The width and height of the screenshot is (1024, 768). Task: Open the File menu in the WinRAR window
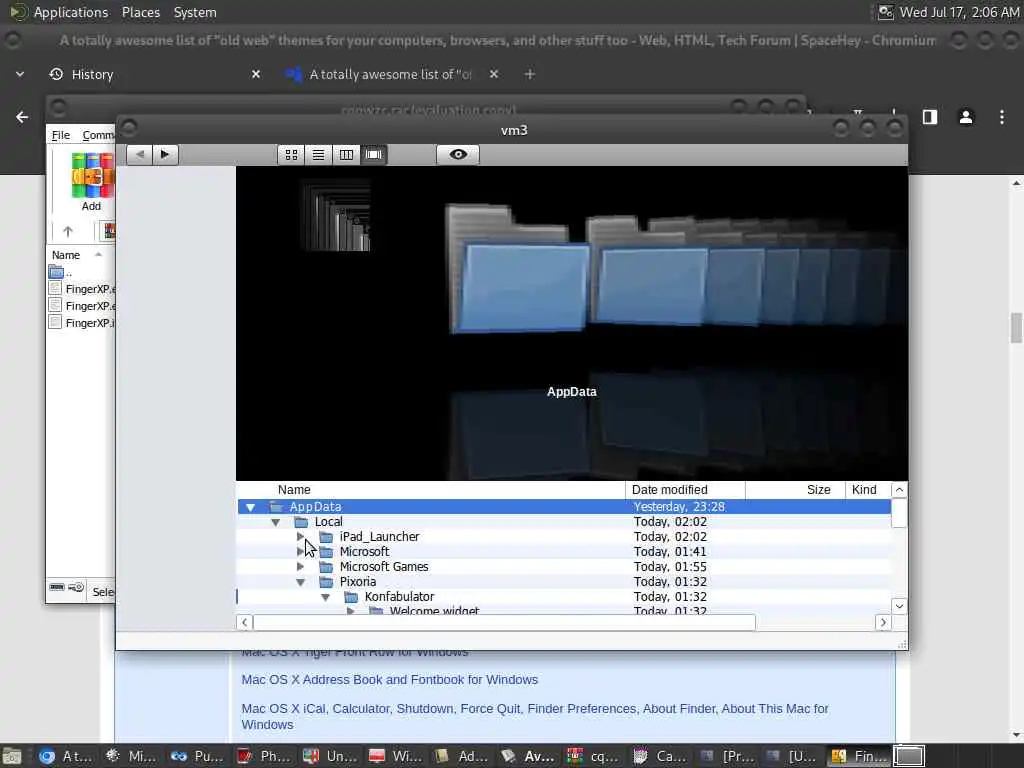click(61, 135)
